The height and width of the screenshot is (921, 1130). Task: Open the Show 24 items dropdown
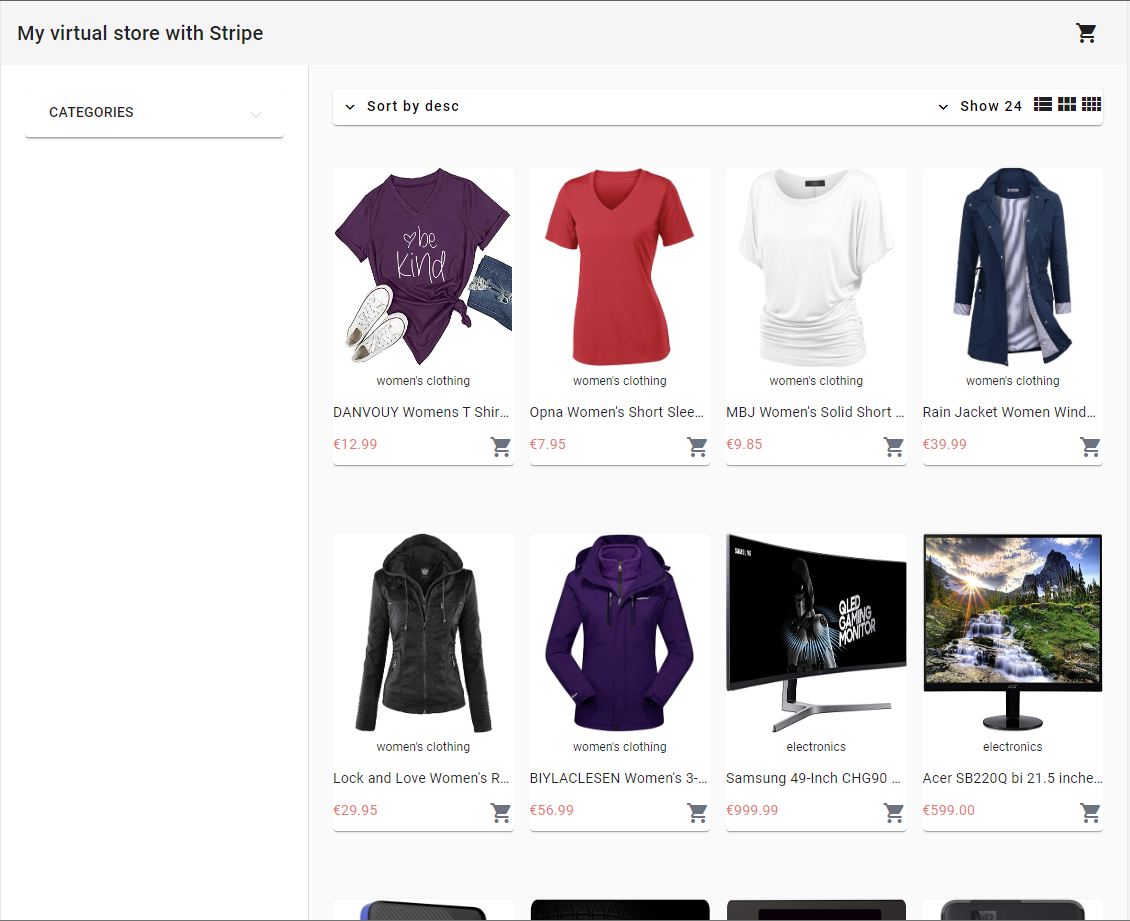(980, 107)
